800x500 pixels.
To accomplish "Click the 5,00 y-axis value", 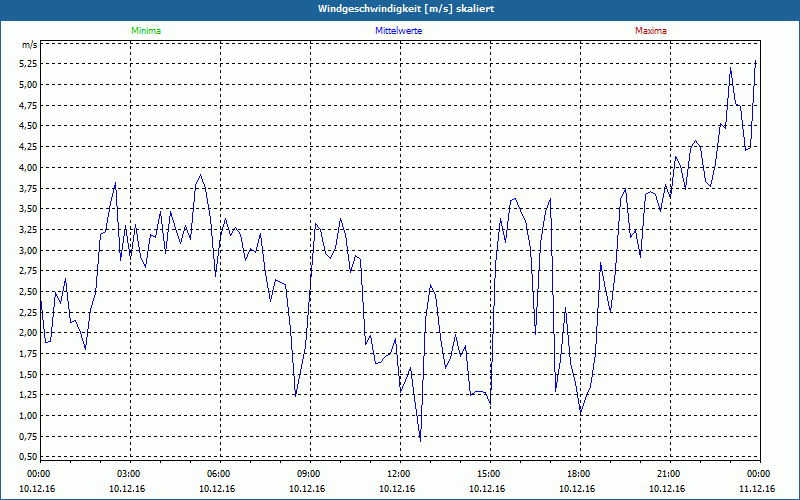I will pos(29,85).
